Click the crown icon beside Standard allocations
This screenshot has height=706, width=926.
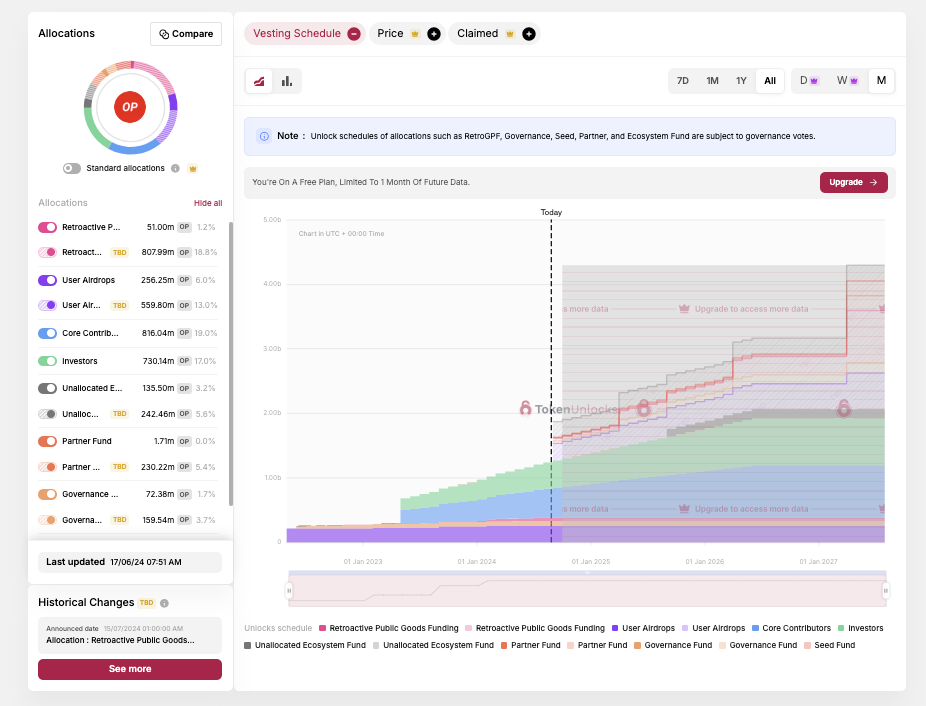point(193,168)
